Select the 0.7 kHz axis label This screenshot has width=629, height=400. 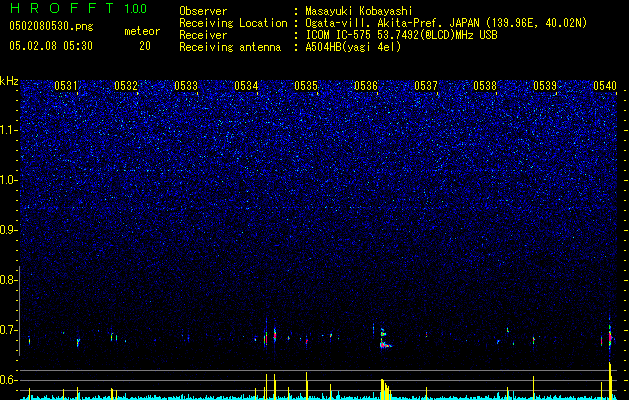tap(8, 330)
